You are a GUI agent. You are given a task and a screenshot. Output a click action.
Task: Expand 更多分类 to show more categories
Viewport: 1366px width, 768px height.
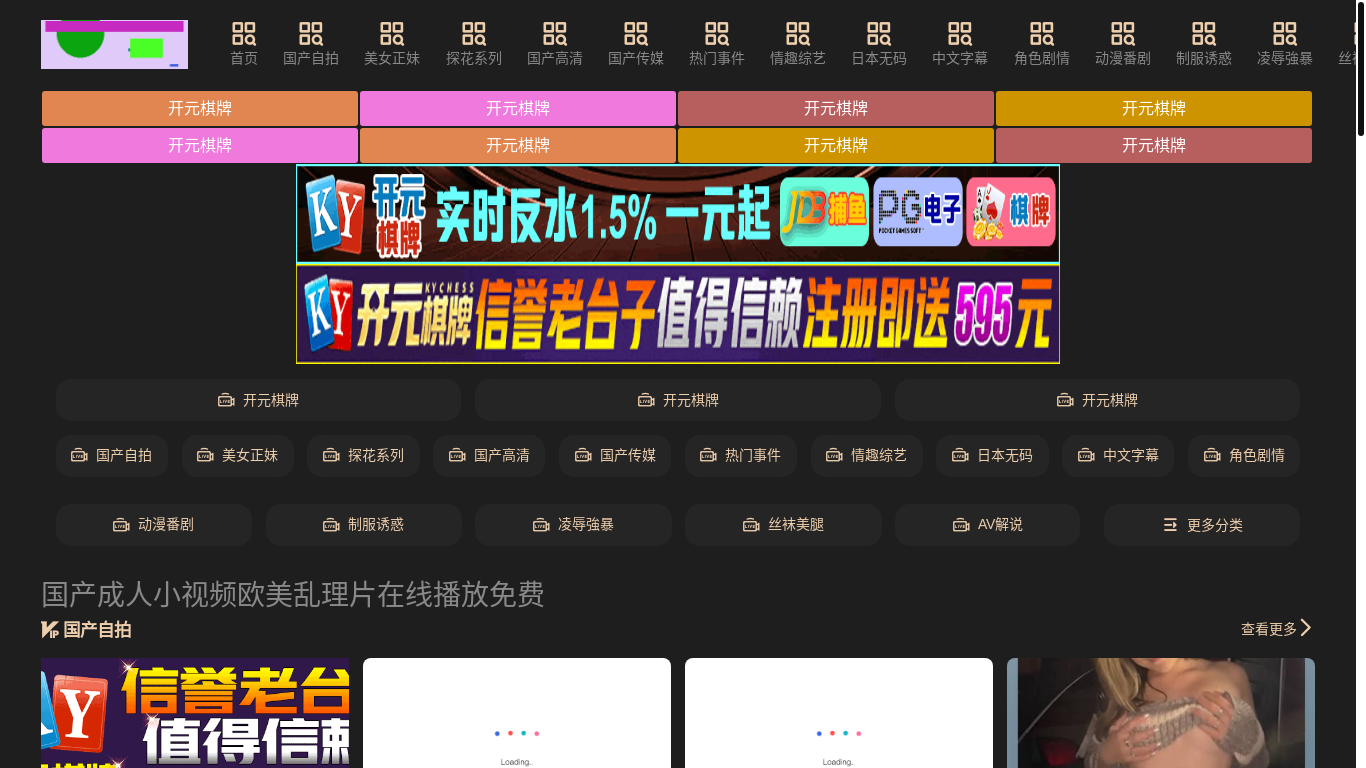[x=1202, y=524]
